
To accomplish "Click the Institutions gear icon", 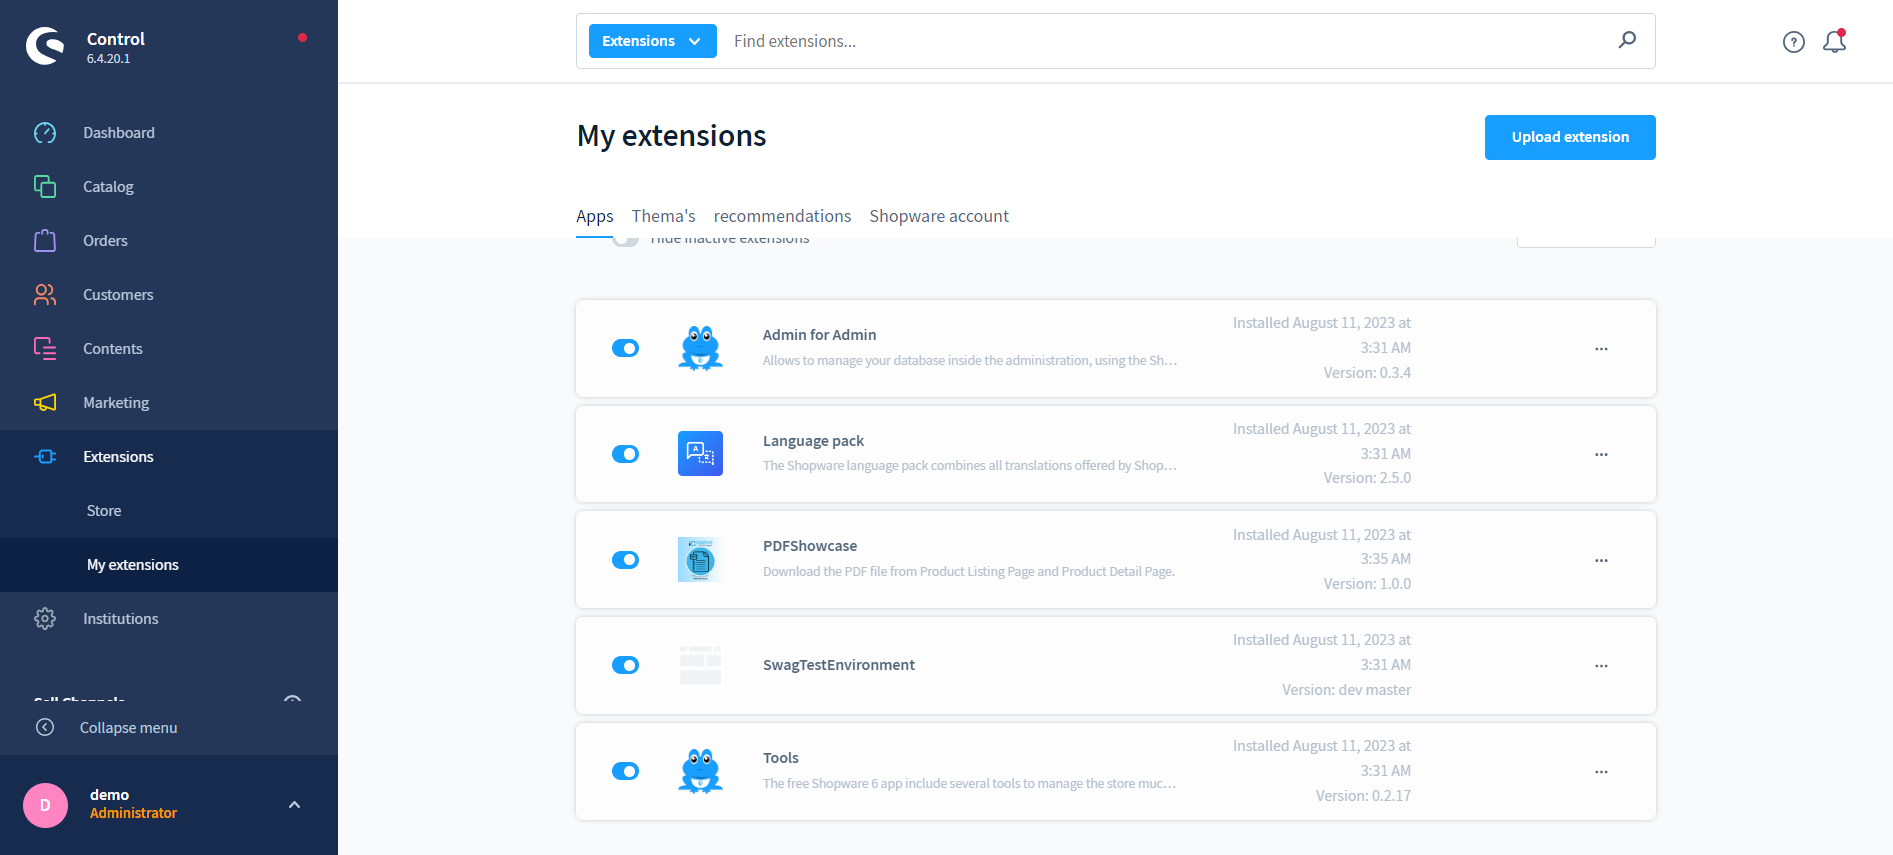I will pyautogui.click(x=45, y=619).
